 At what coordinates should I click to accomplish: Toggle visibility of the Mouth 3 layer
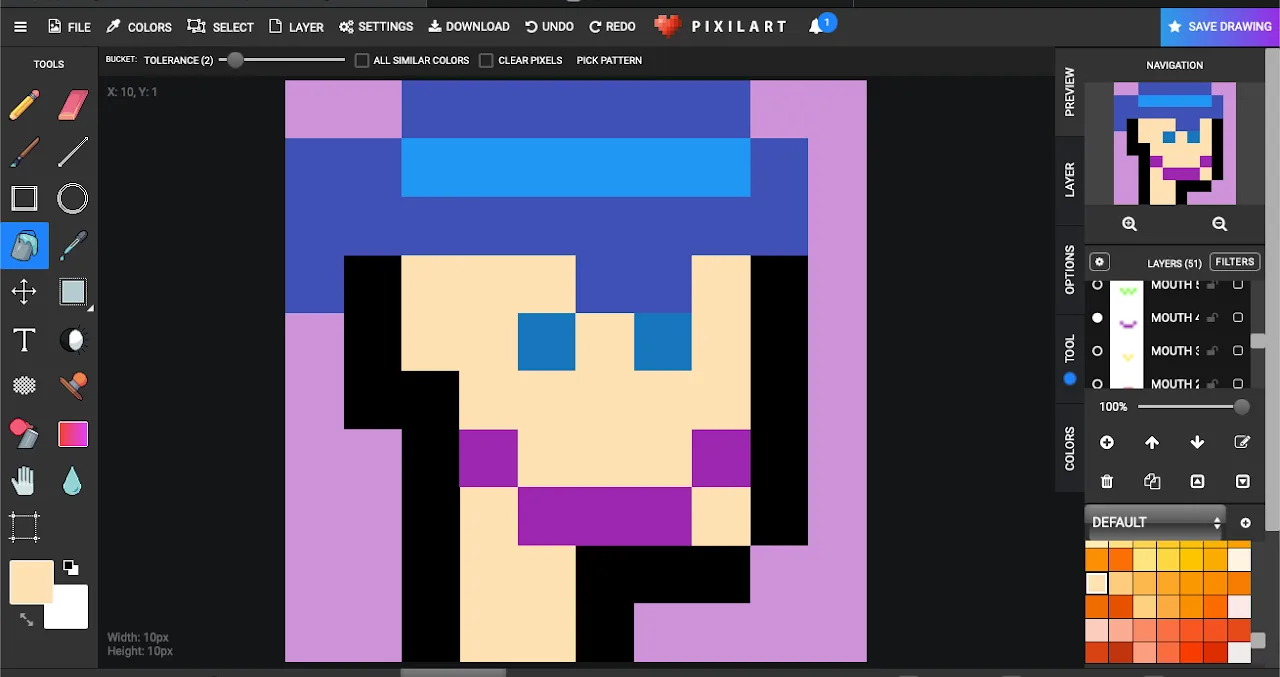pos(1097,351)
